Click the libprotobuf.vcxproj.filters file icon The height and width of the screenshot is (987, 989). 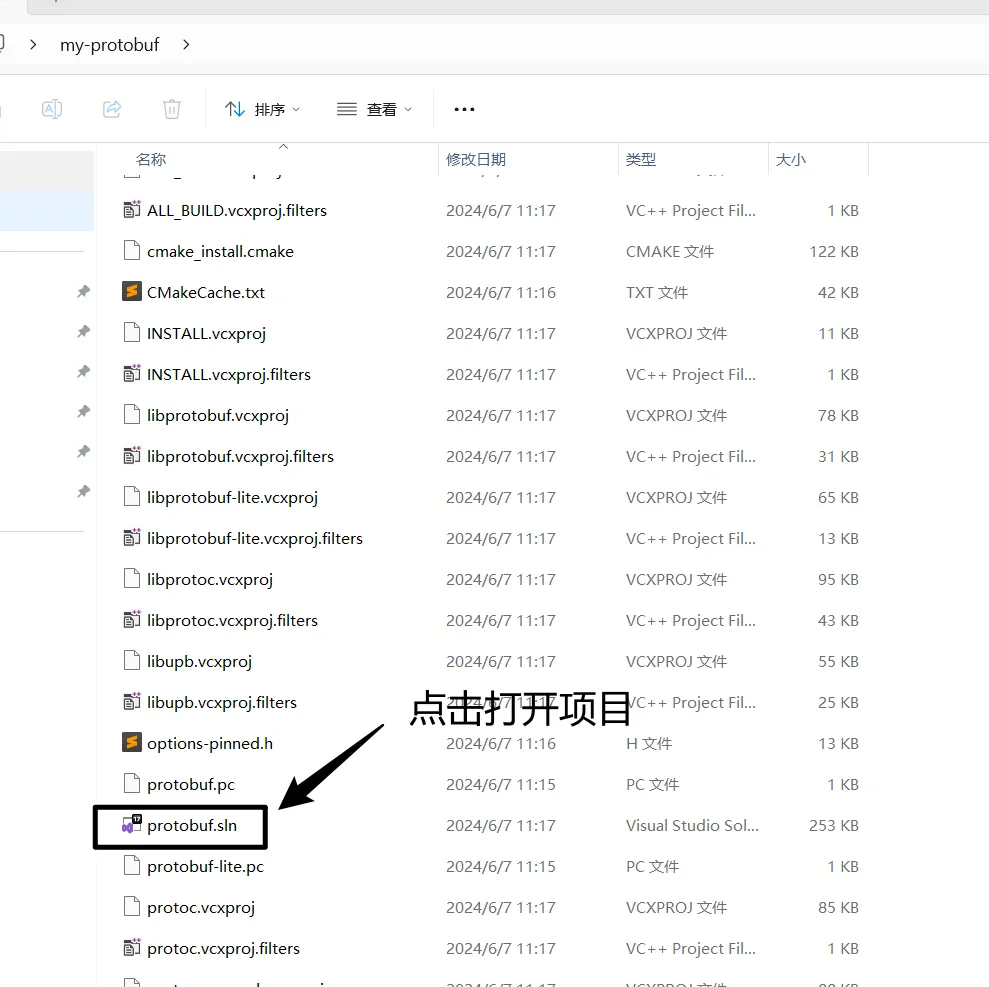click(132, 455)
